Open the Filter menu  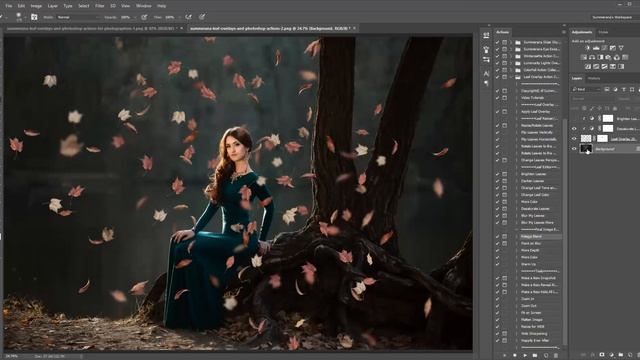(100, 6)
